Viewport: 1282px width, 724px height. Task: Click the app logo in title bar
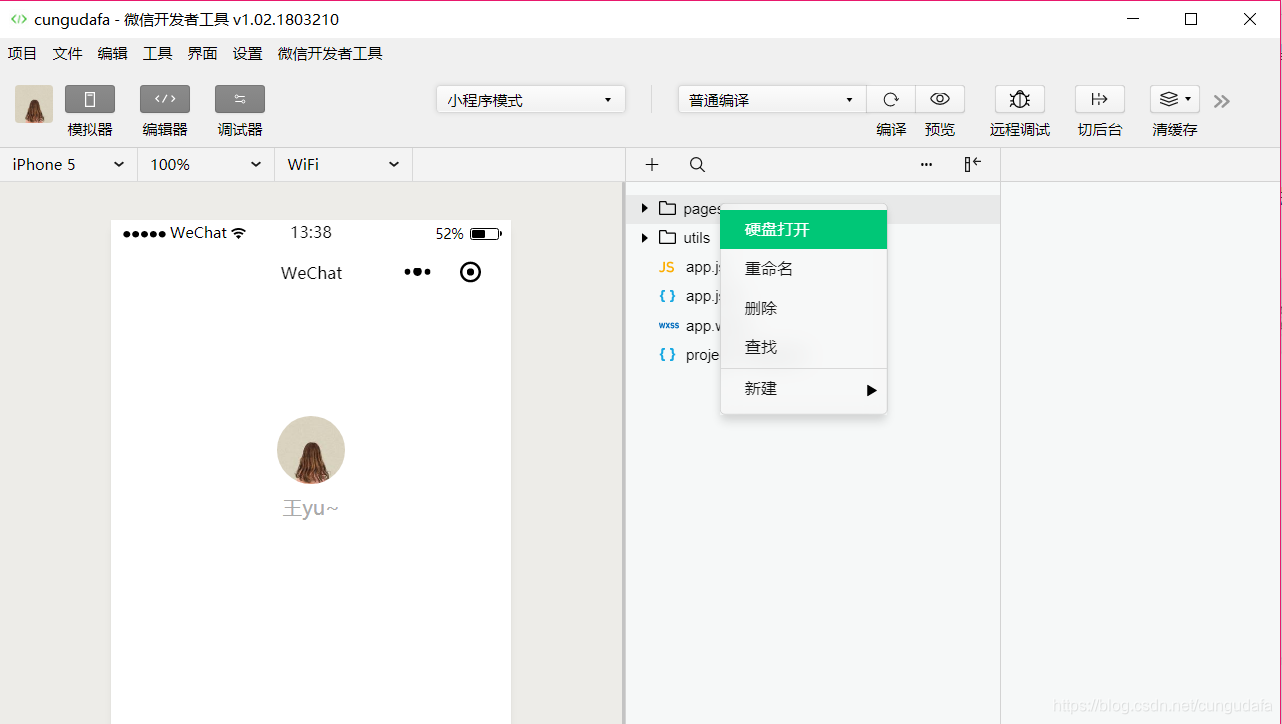18,19
